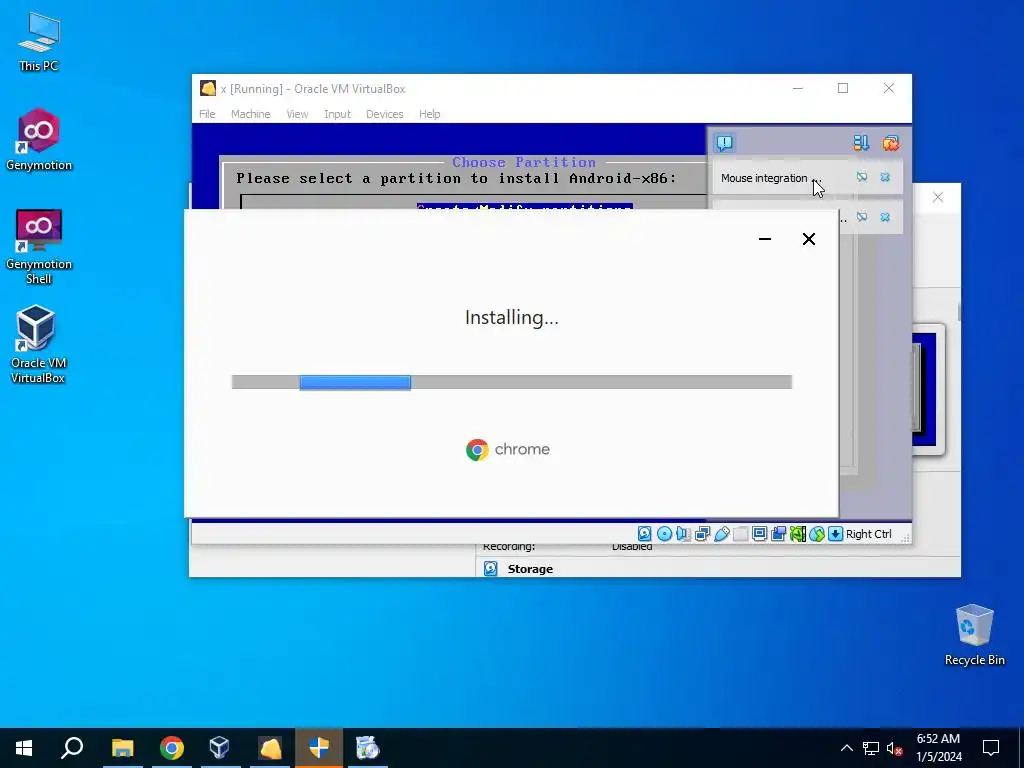Click the host key arrow icon beside Right Ctrl

835,534
